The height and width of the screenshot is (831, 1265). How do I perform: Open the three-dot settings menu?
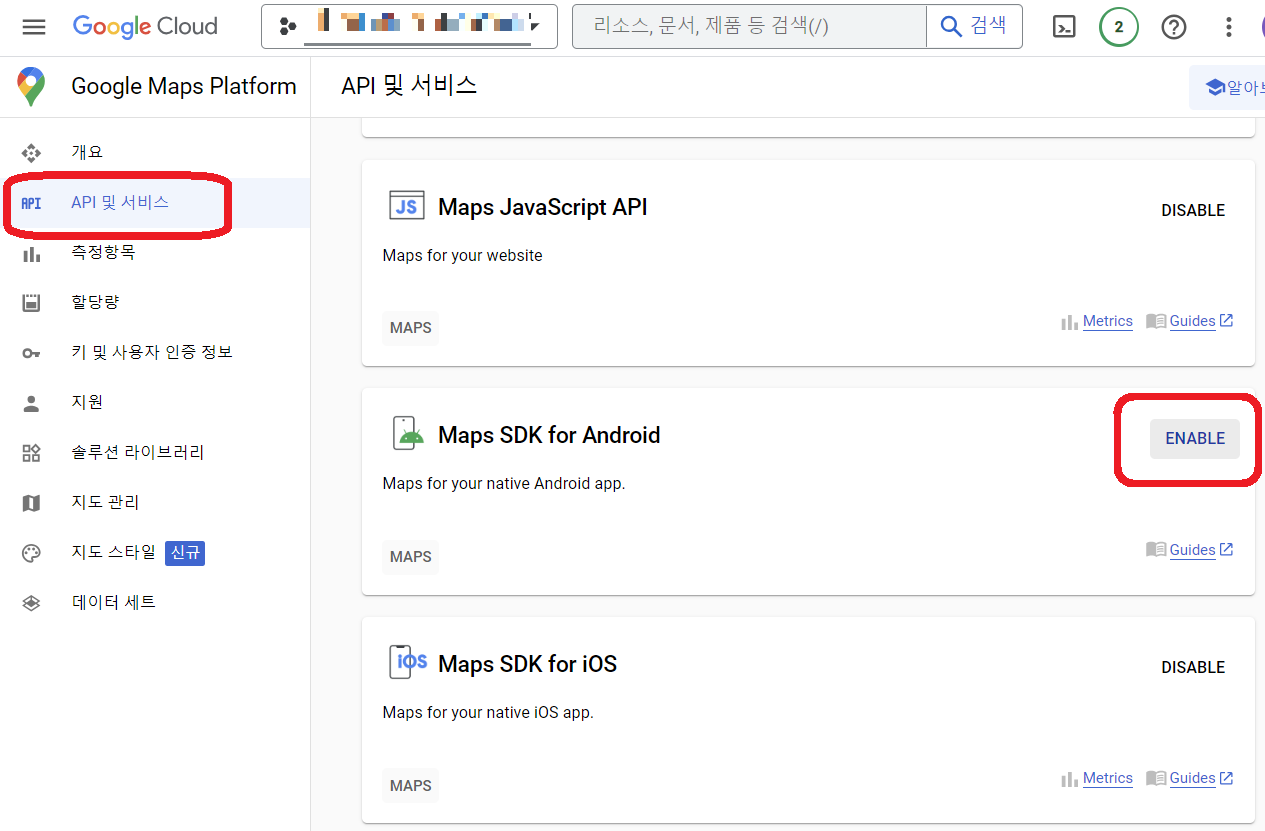[1229, 27]
